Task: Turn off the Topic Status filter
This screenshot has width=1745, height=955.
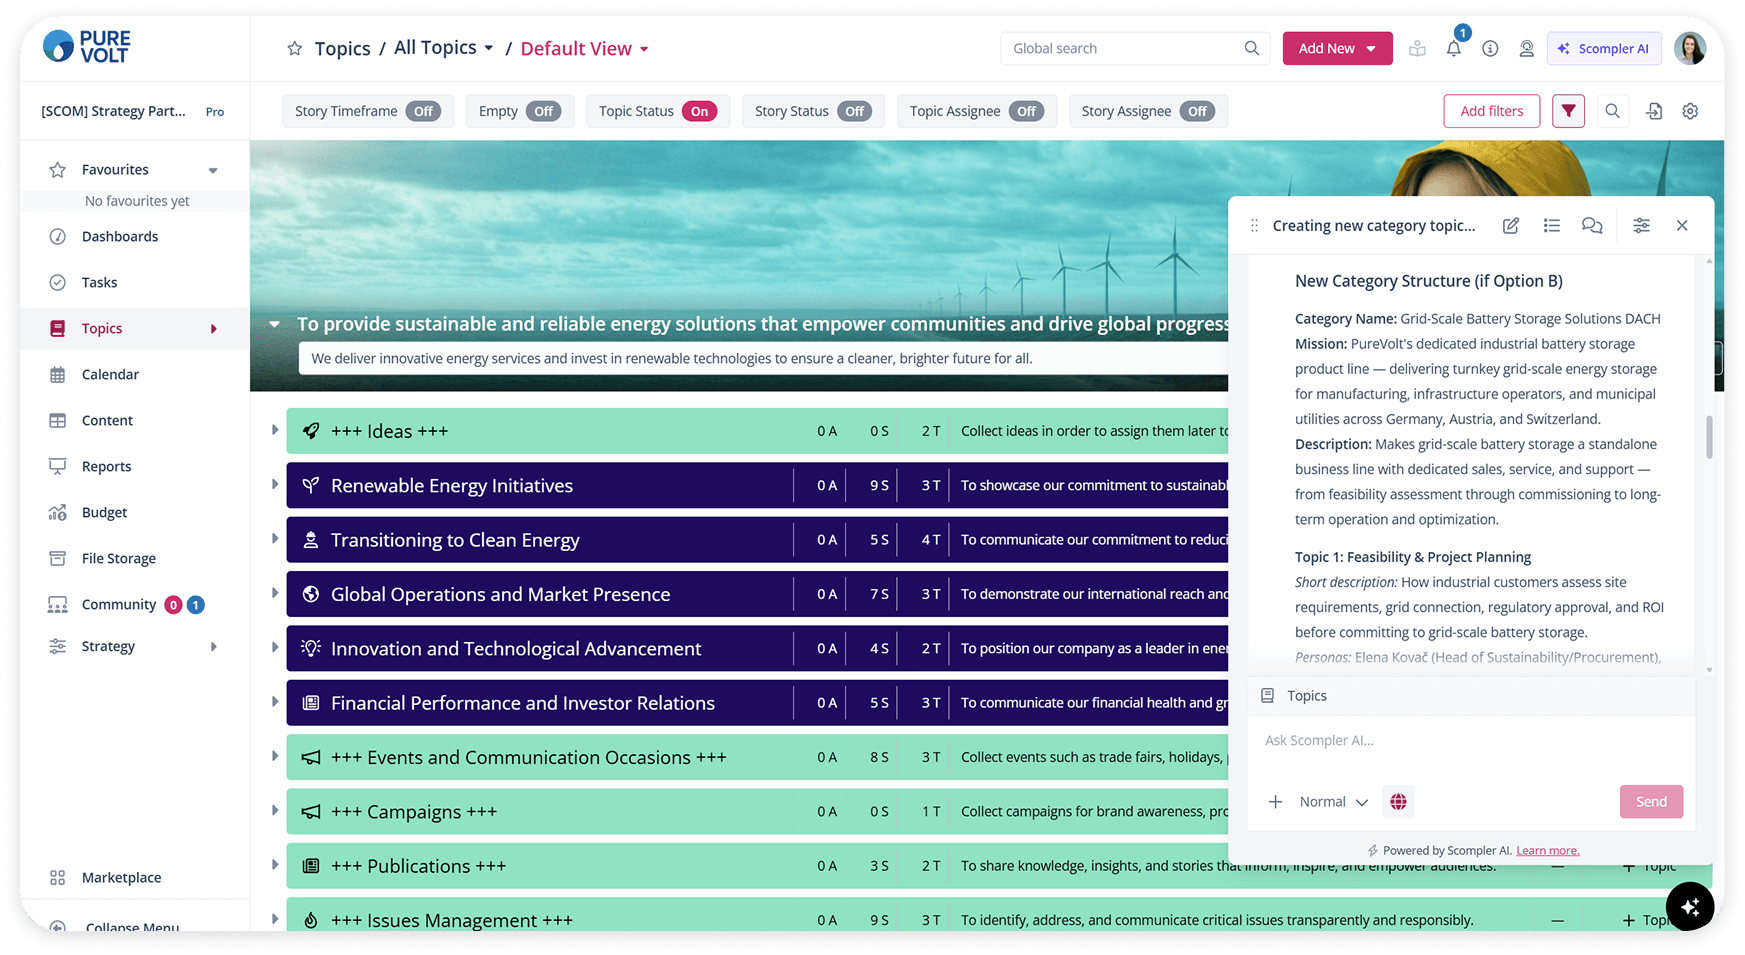Action: click(x=699, y=111)
